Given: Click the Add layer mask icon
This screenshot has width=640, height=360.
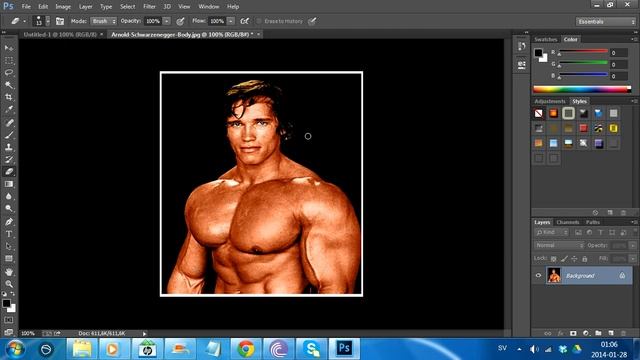Looking at the screenshot, I should point(573,333).
